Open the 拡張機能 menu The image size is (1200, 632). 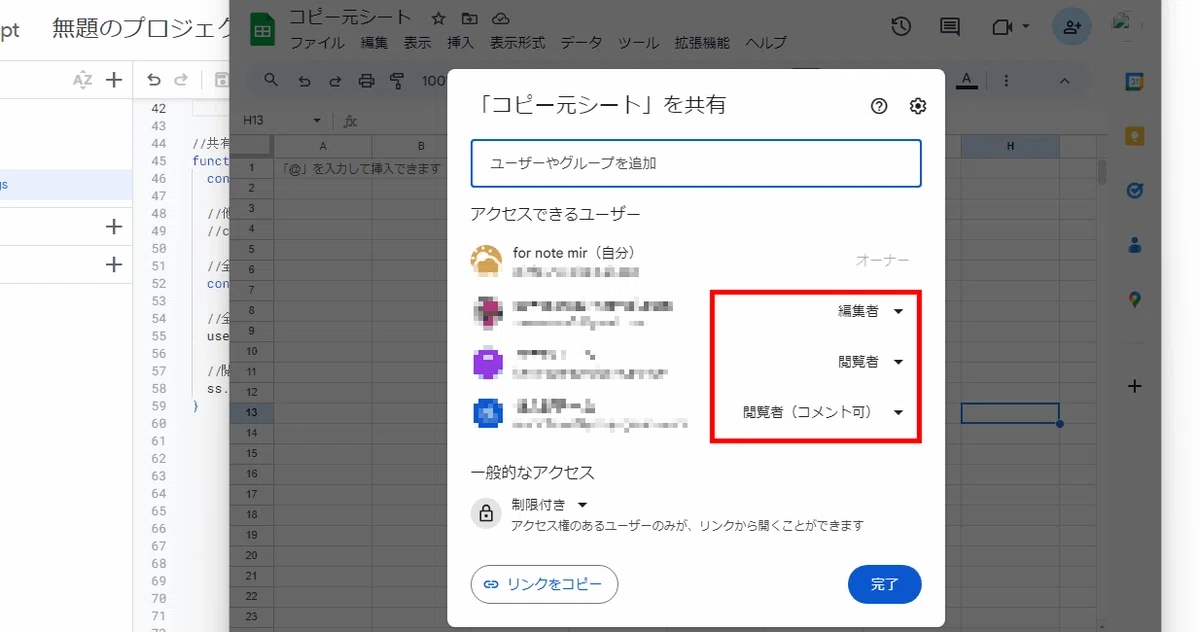click(702, 43)
